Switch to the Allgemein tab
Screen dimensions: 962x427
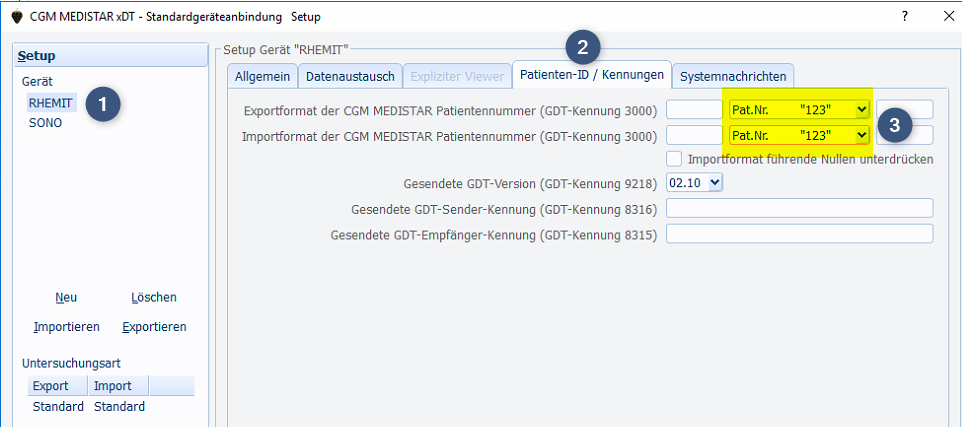(262, 76)
